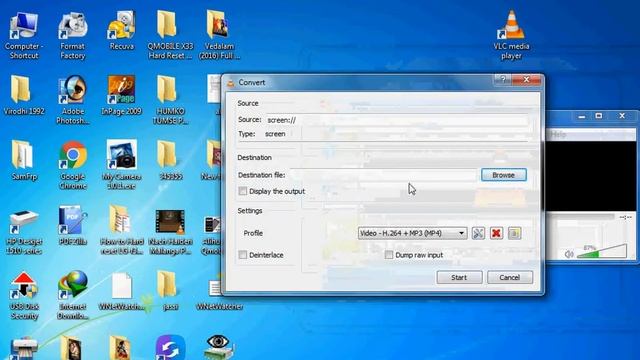The width and height of the screenshot is (640, 360).
Task: Delete the selected profile with the red X icon
Action: 496,233
